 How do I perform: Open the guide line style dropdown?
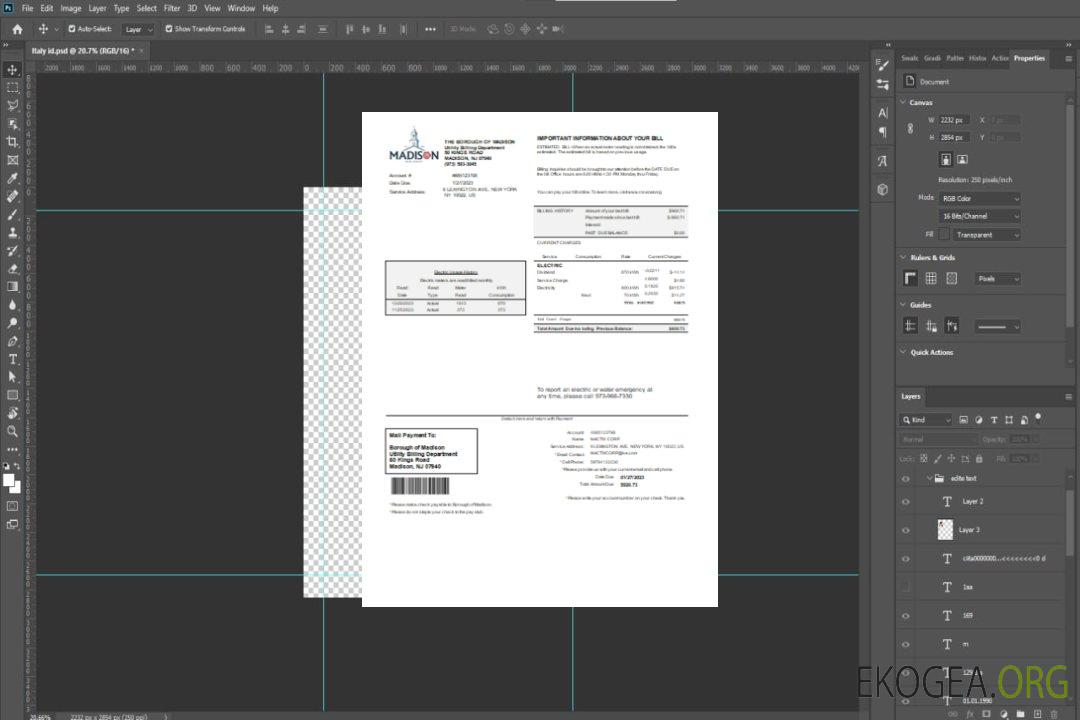pyautogui.click(x=997, y=327)
